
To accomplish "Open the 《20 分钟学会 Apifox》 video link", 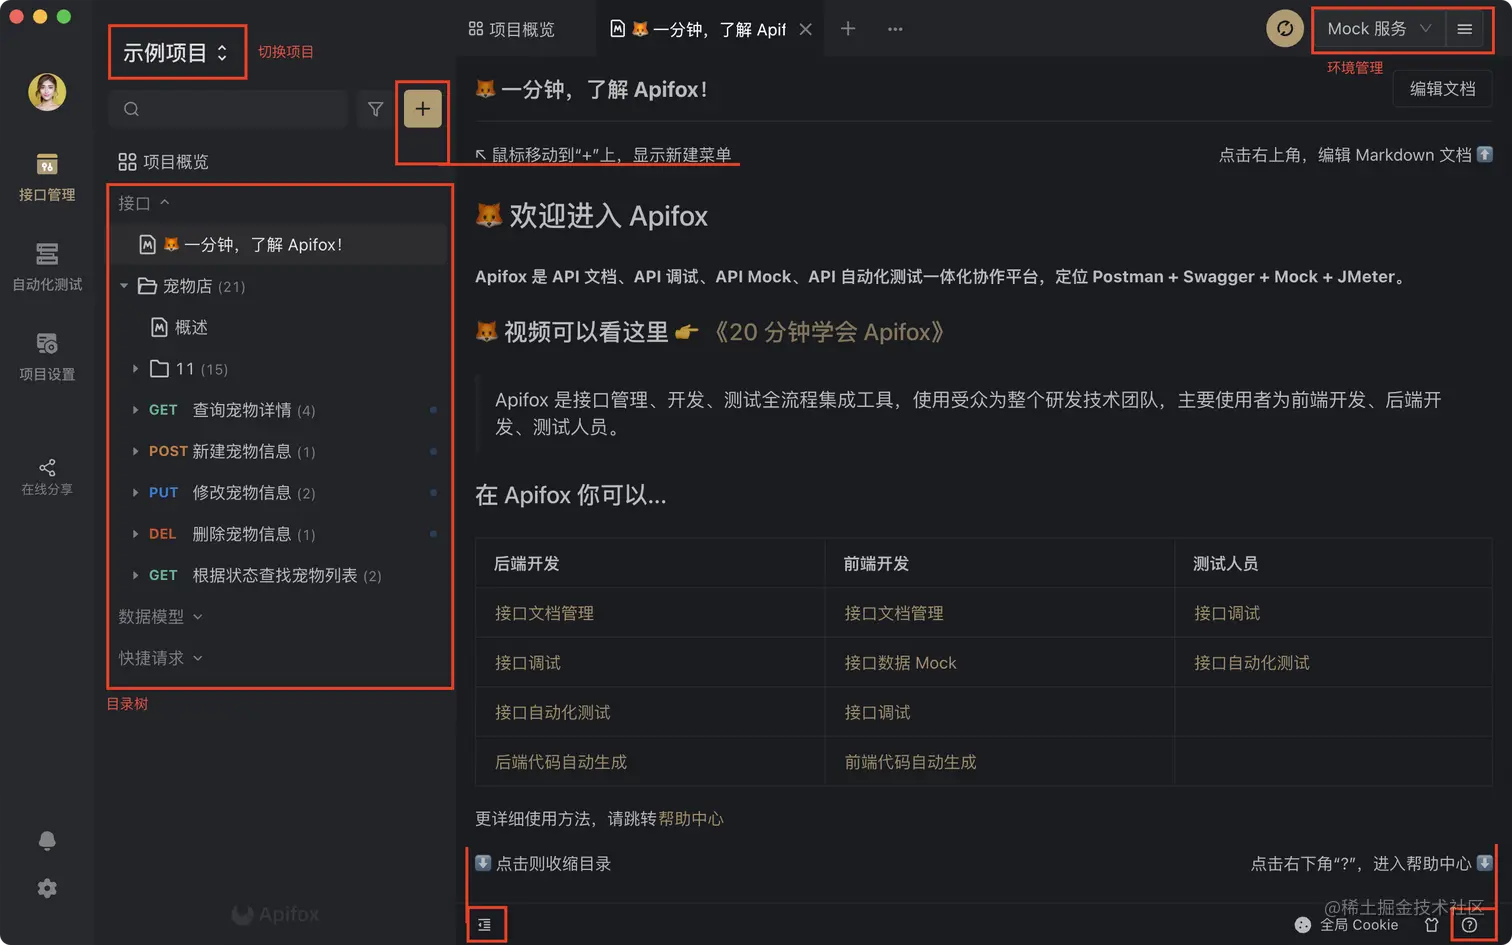I will (829, 332).
